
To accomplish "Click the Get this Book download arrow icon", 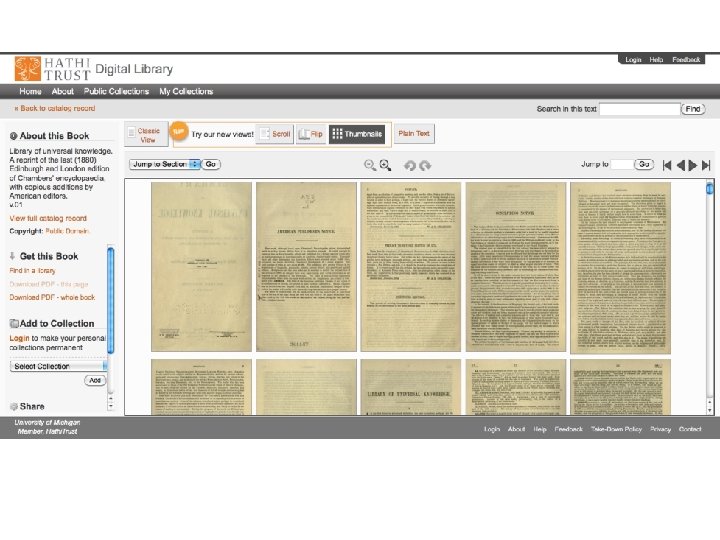I will click(13, 256).
